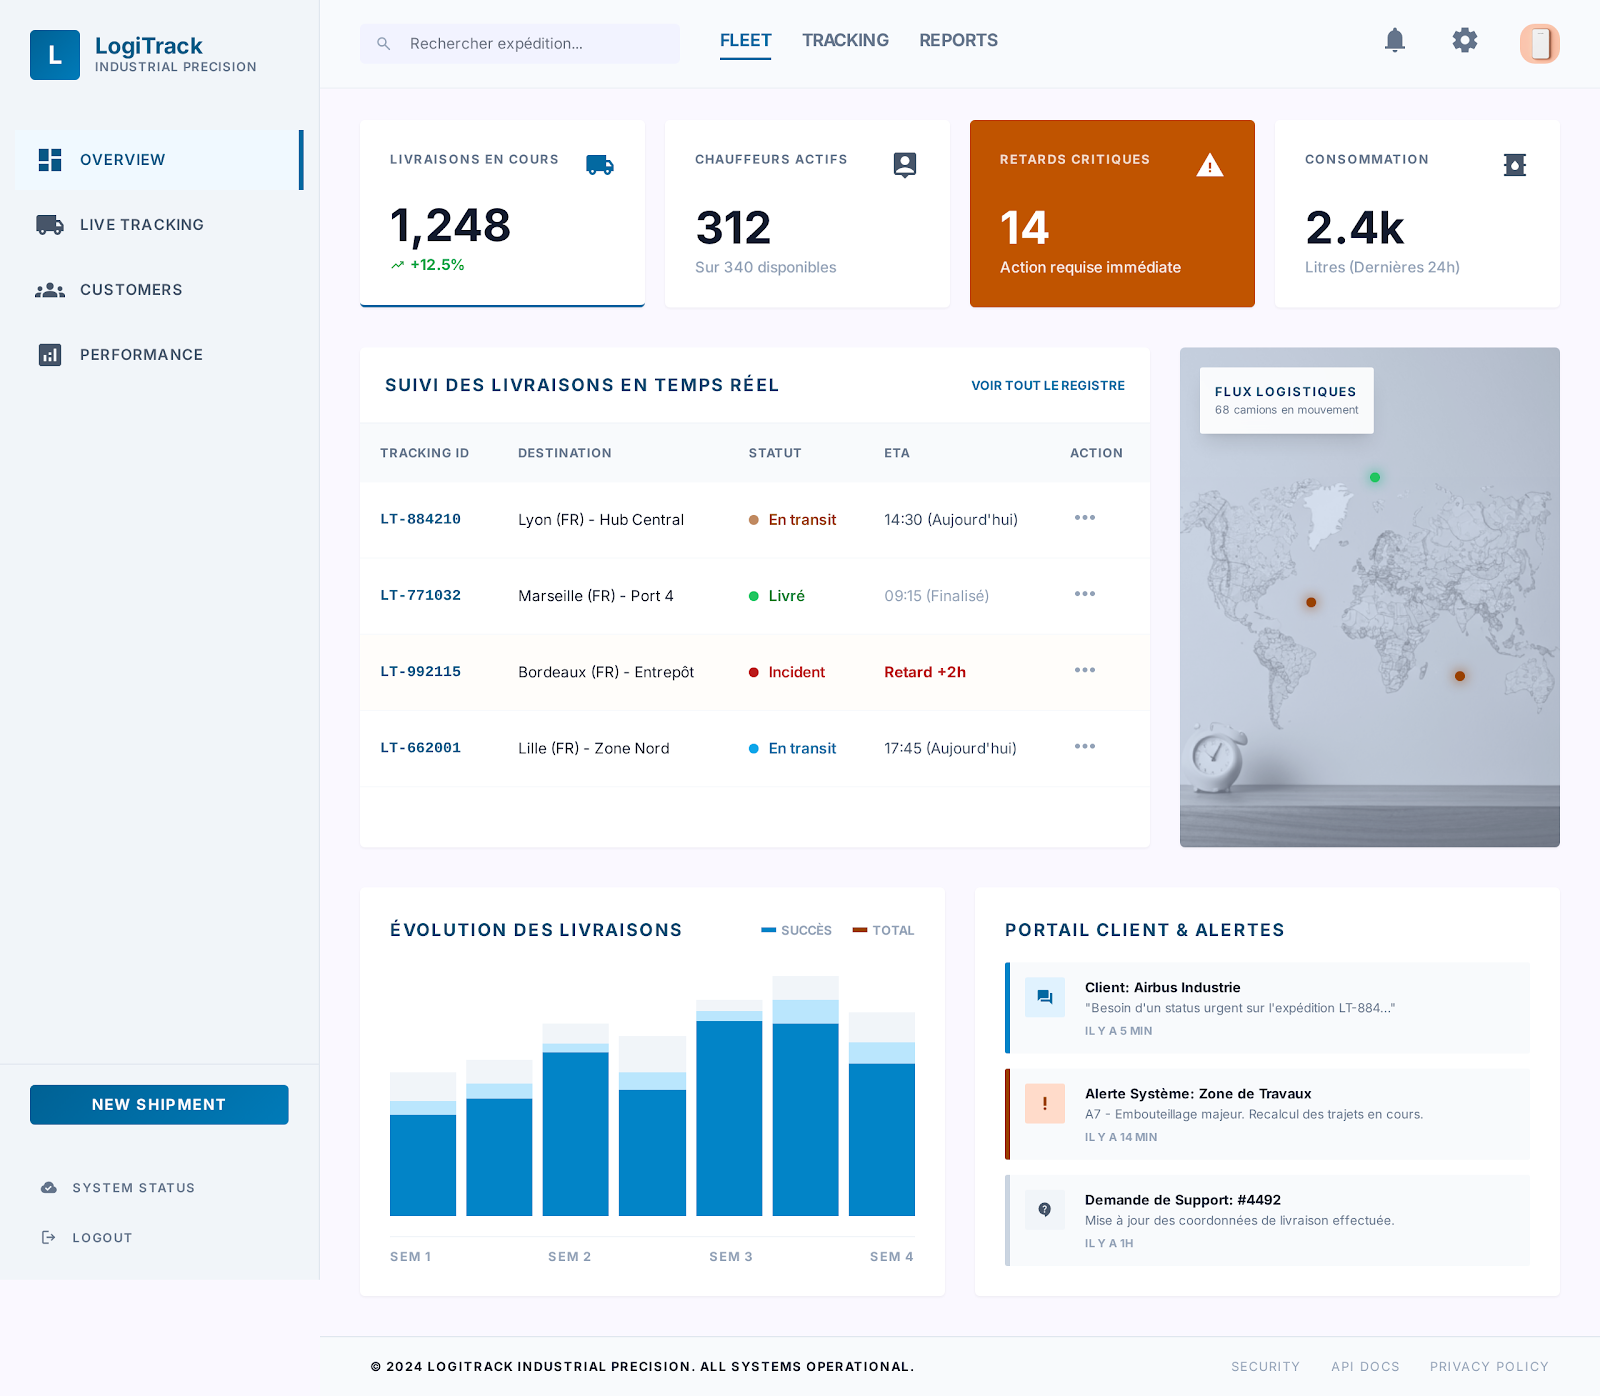Click the chat icon for Airbus Industrie
The image size is (1600, 1396).
[1044, 997]
